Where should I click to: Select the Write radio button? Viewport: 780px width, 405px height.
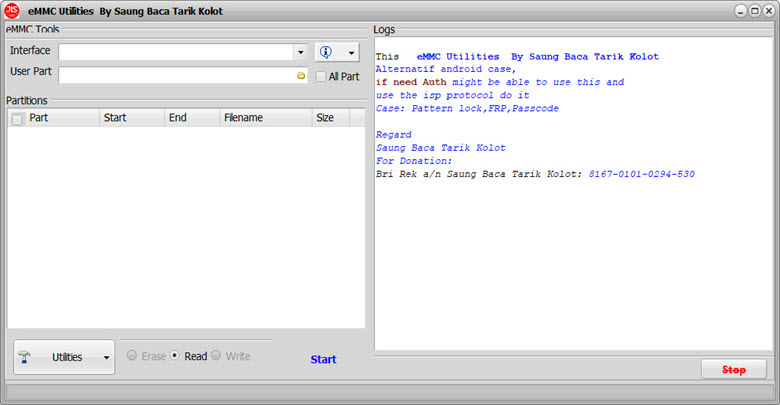point(216,355)
